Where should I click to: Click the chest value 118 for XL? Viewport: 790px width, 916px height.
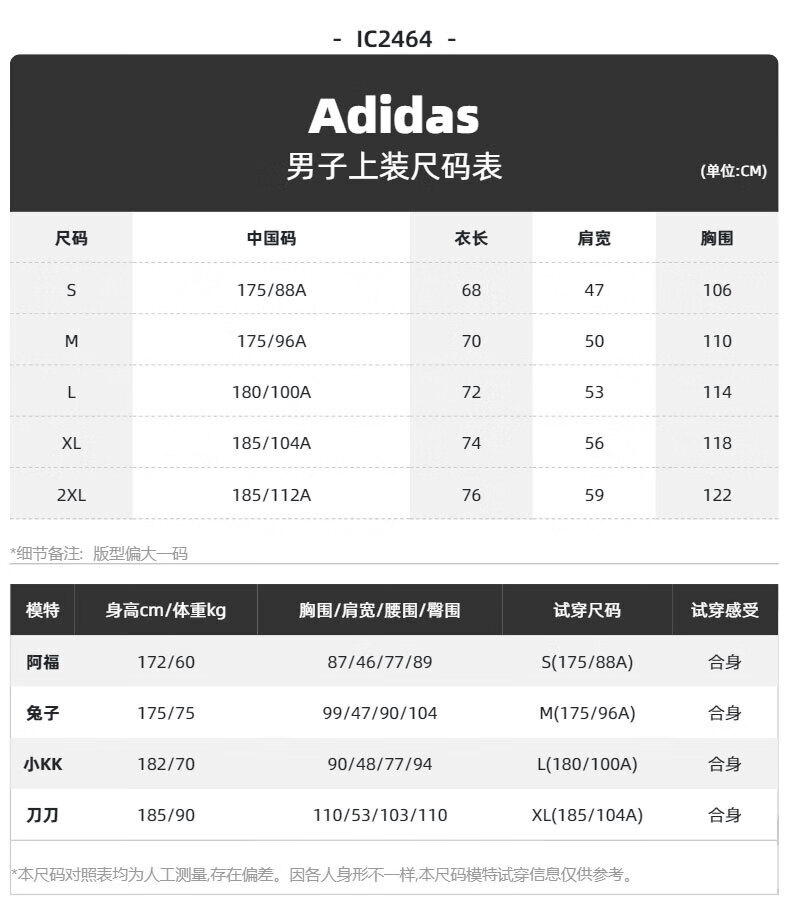tap(717, 443)
